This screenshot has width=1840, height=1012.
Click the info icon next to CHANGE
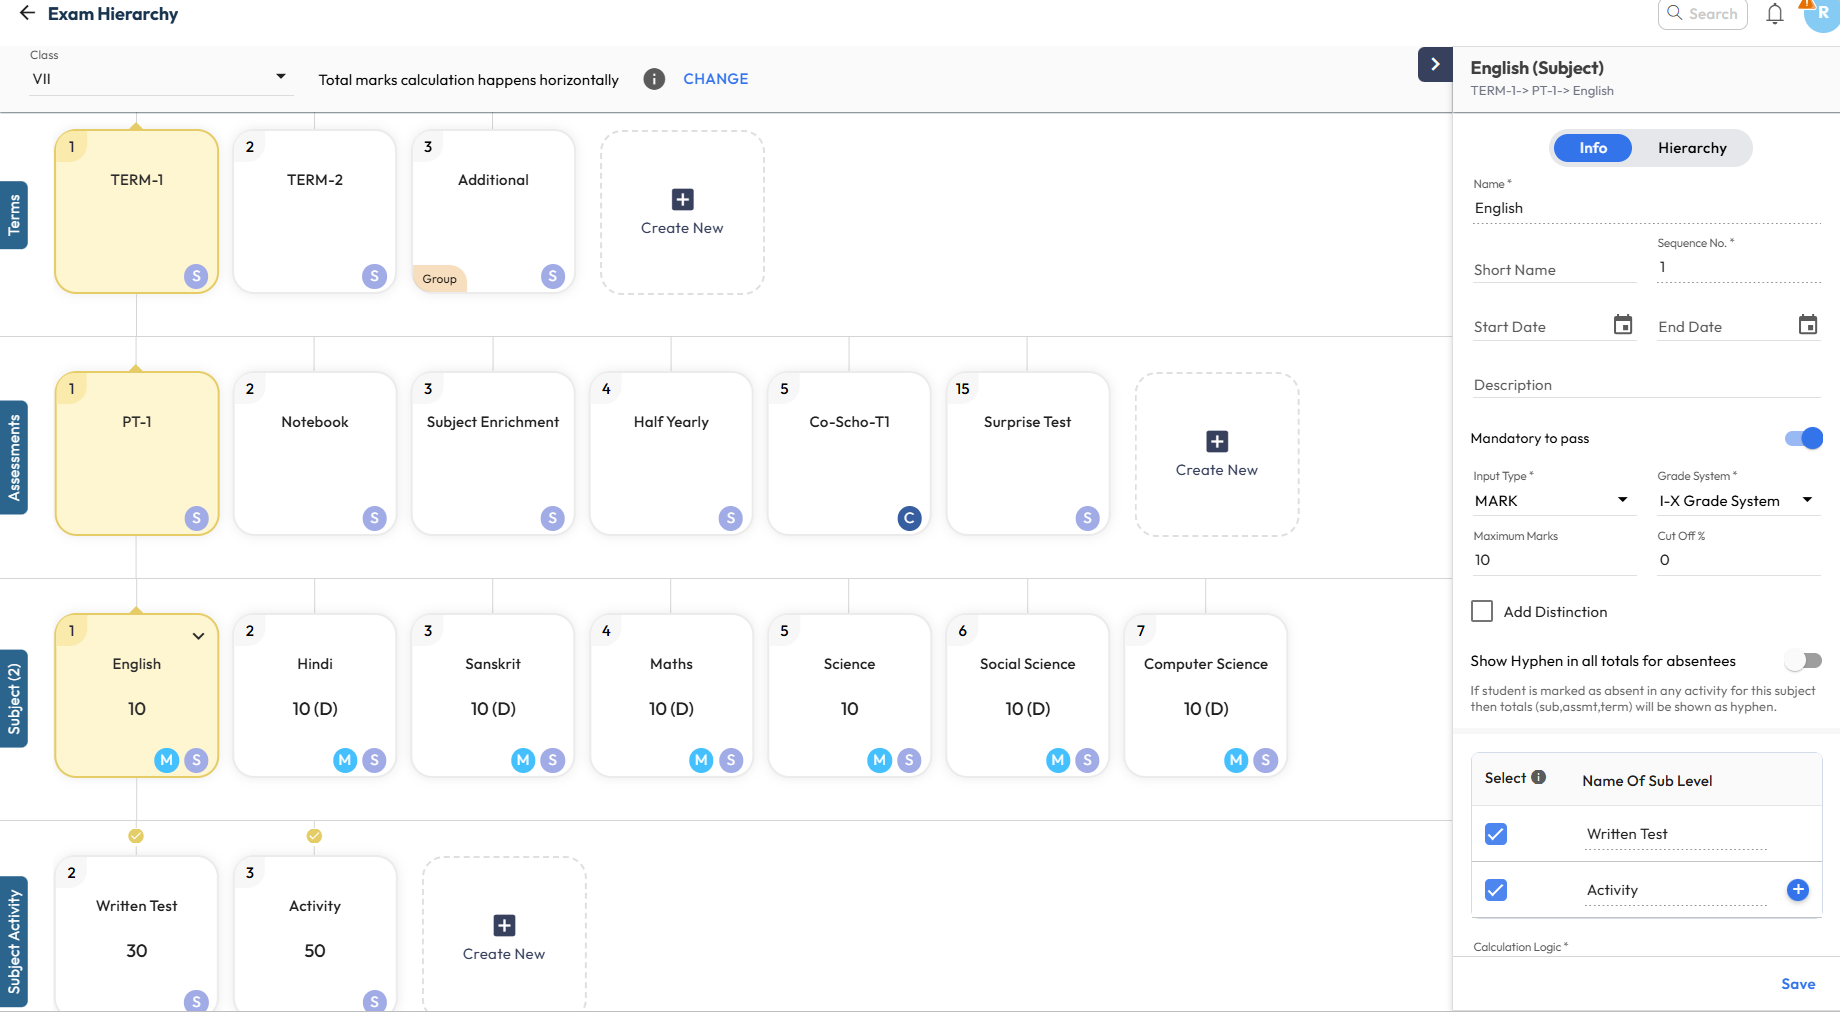654,79
